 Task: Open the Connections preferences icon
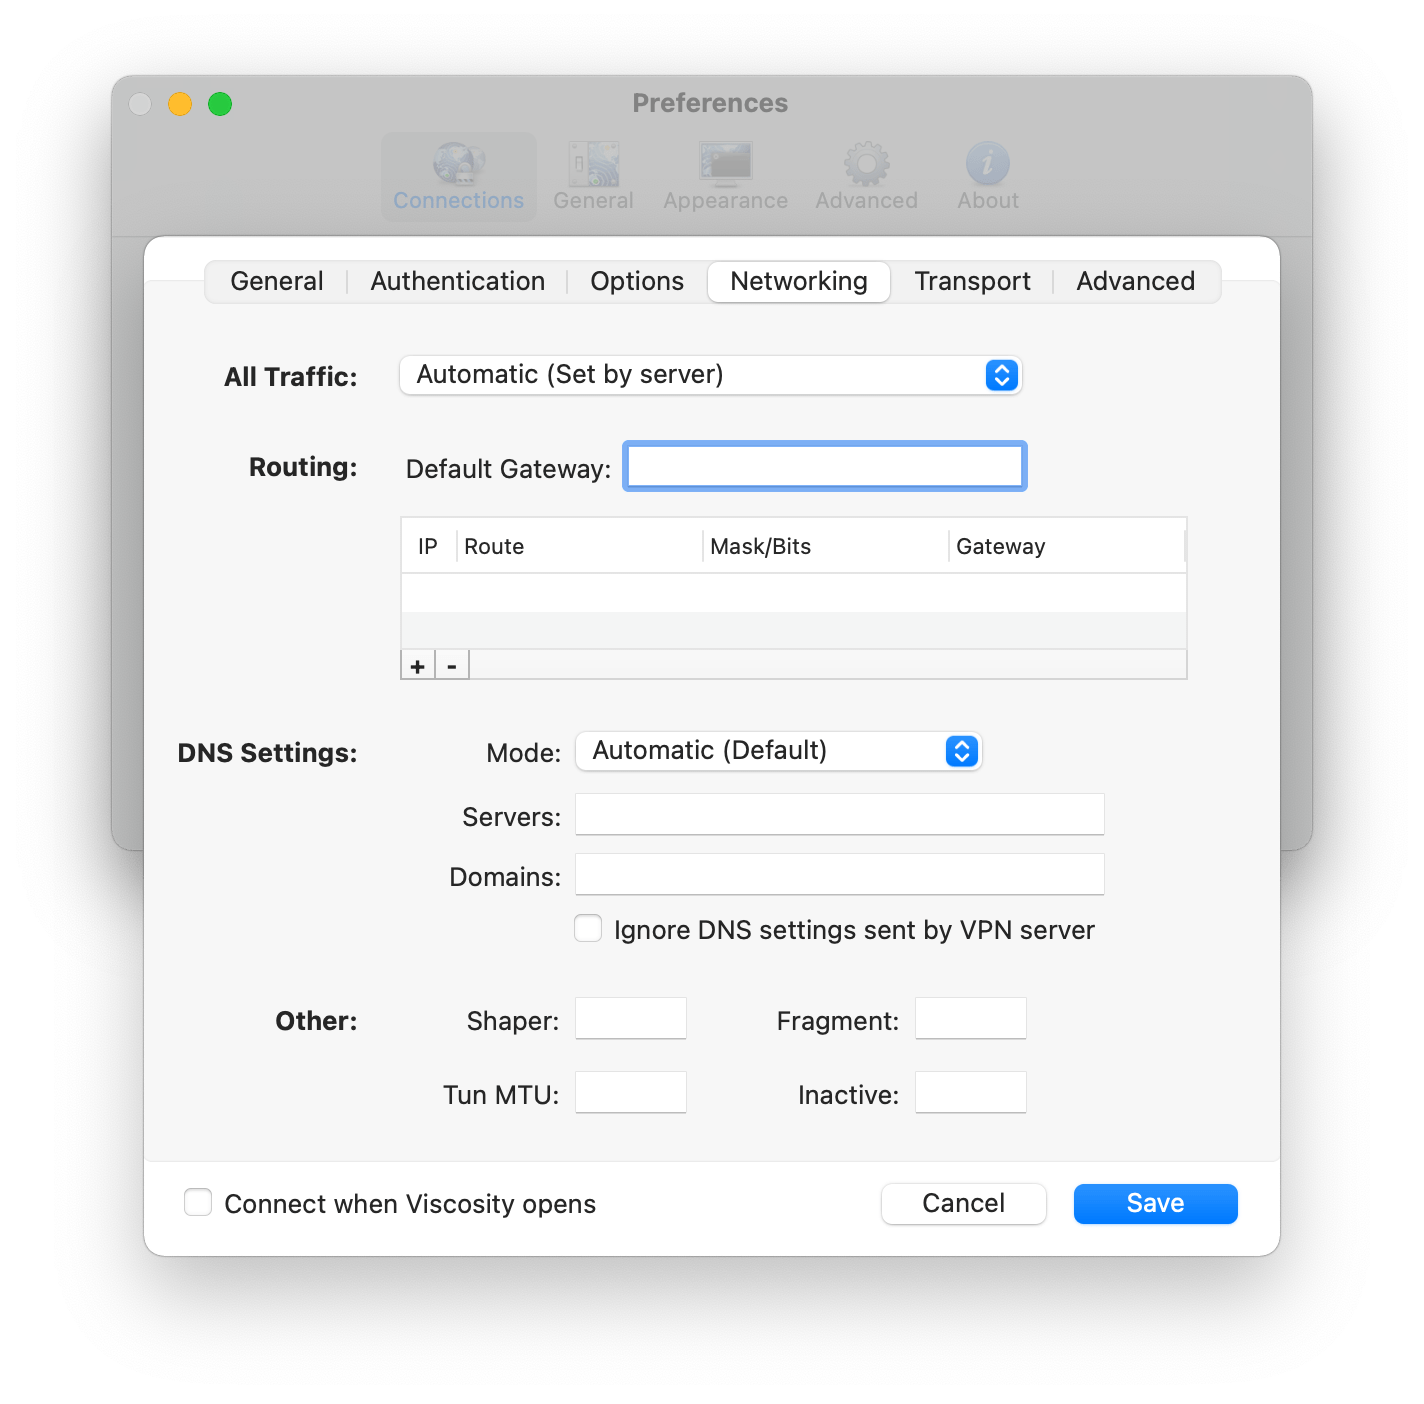458,172
